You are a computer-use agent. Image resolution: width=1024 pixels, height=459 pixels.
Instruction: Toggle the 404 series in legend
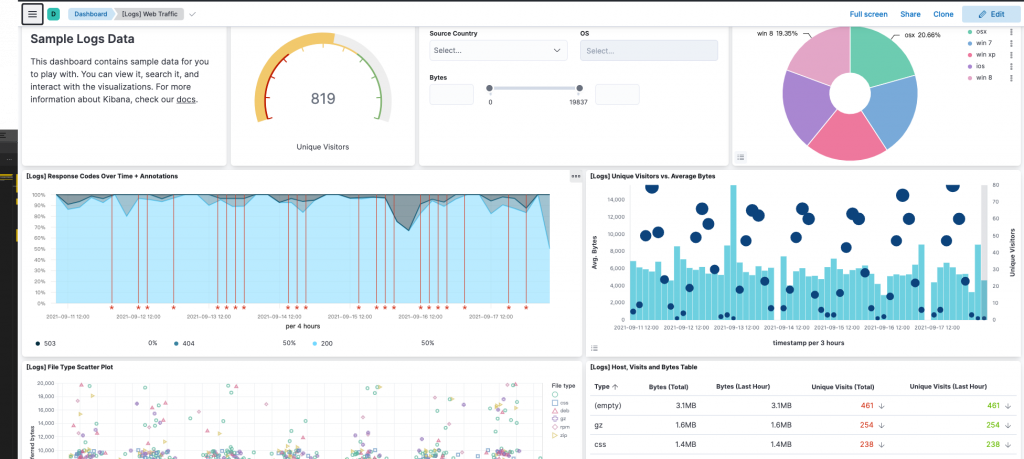tap(184, 343)
